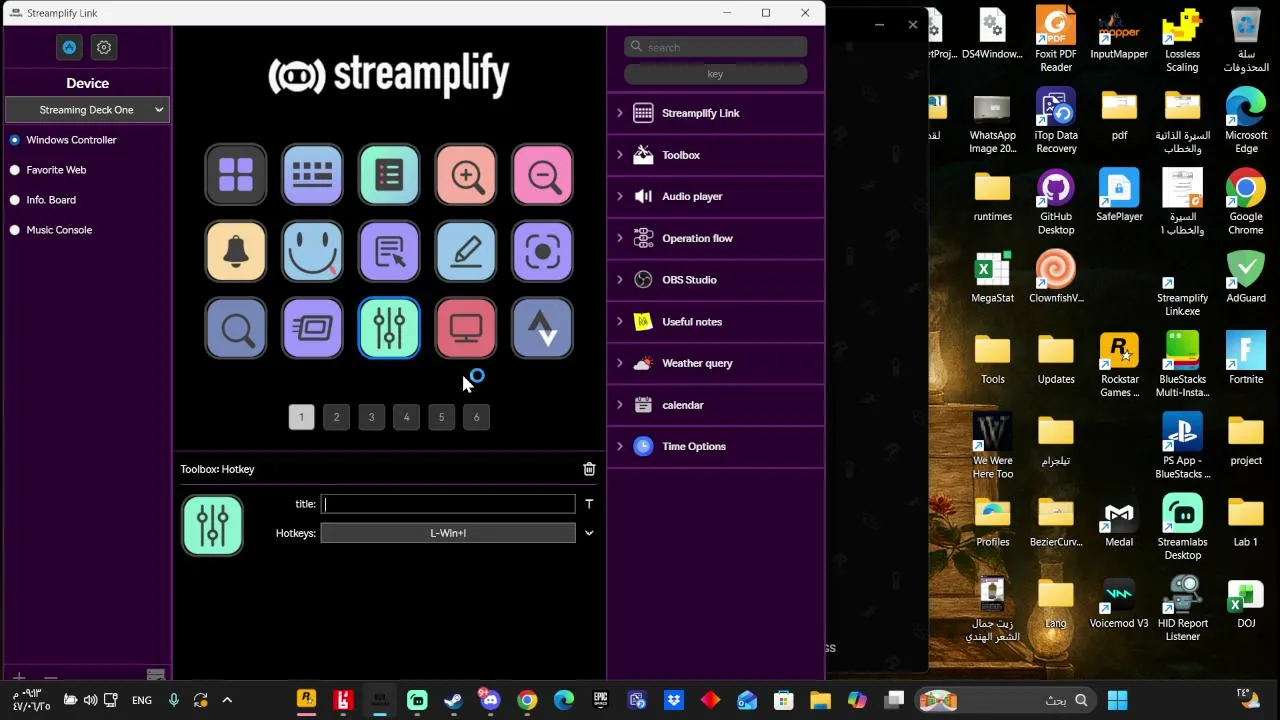
Task: Click the red monitor deck key
Action: [x=466, y=328]
